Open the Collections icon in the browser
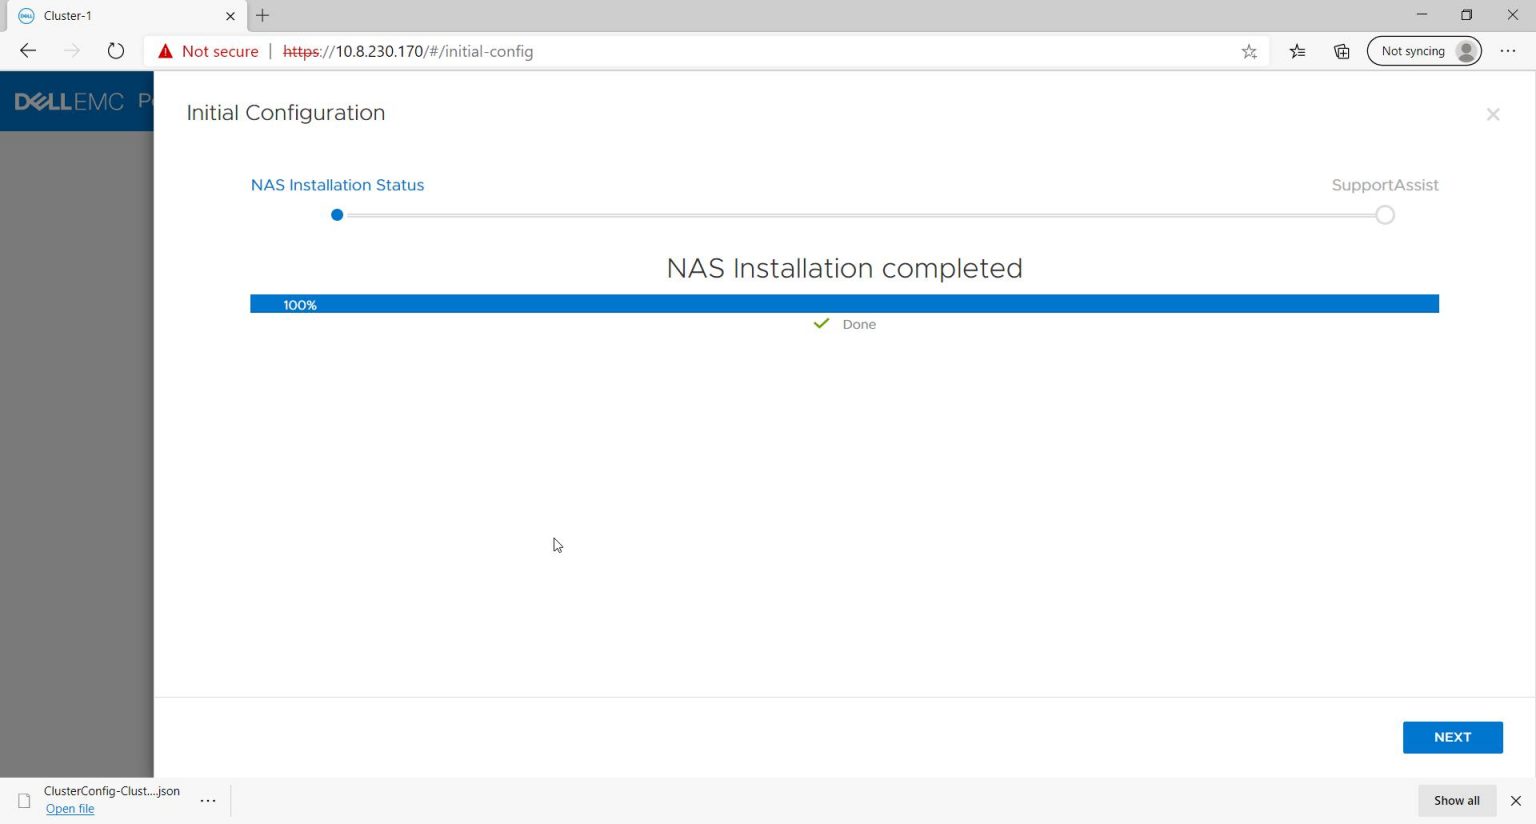This screenshot has width=1536, height=824. pos(1341,50)
